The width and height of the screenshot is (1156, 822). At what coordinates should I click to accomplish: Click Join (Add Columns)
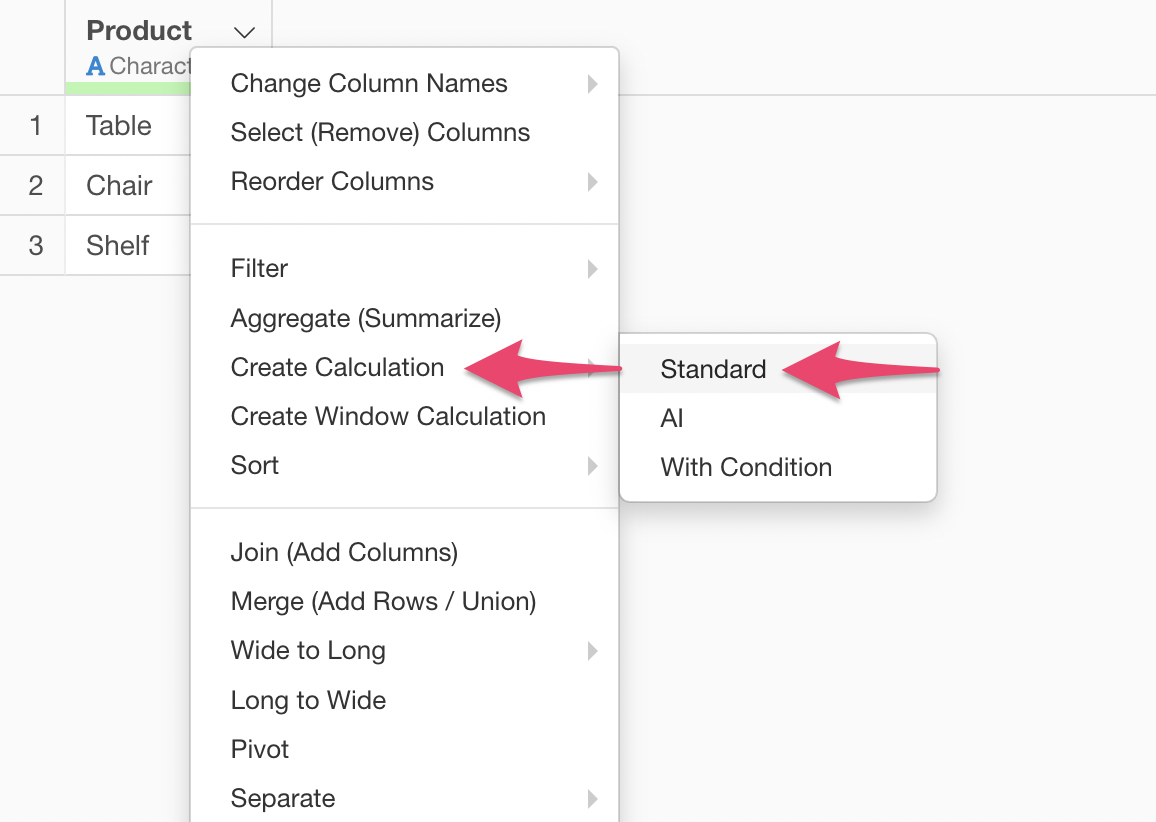pyautogui.click(x=344, y=552)
